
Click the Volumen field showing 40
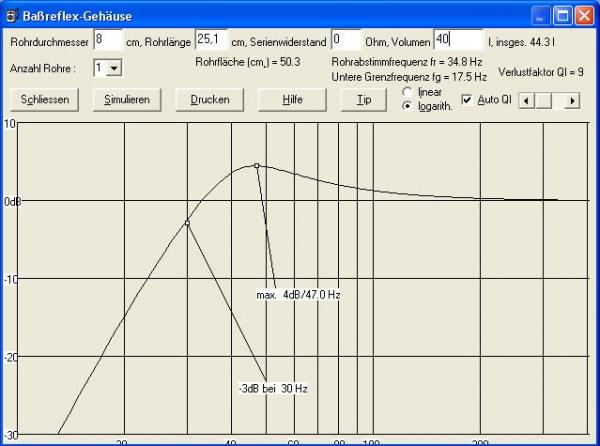point(458,40)
